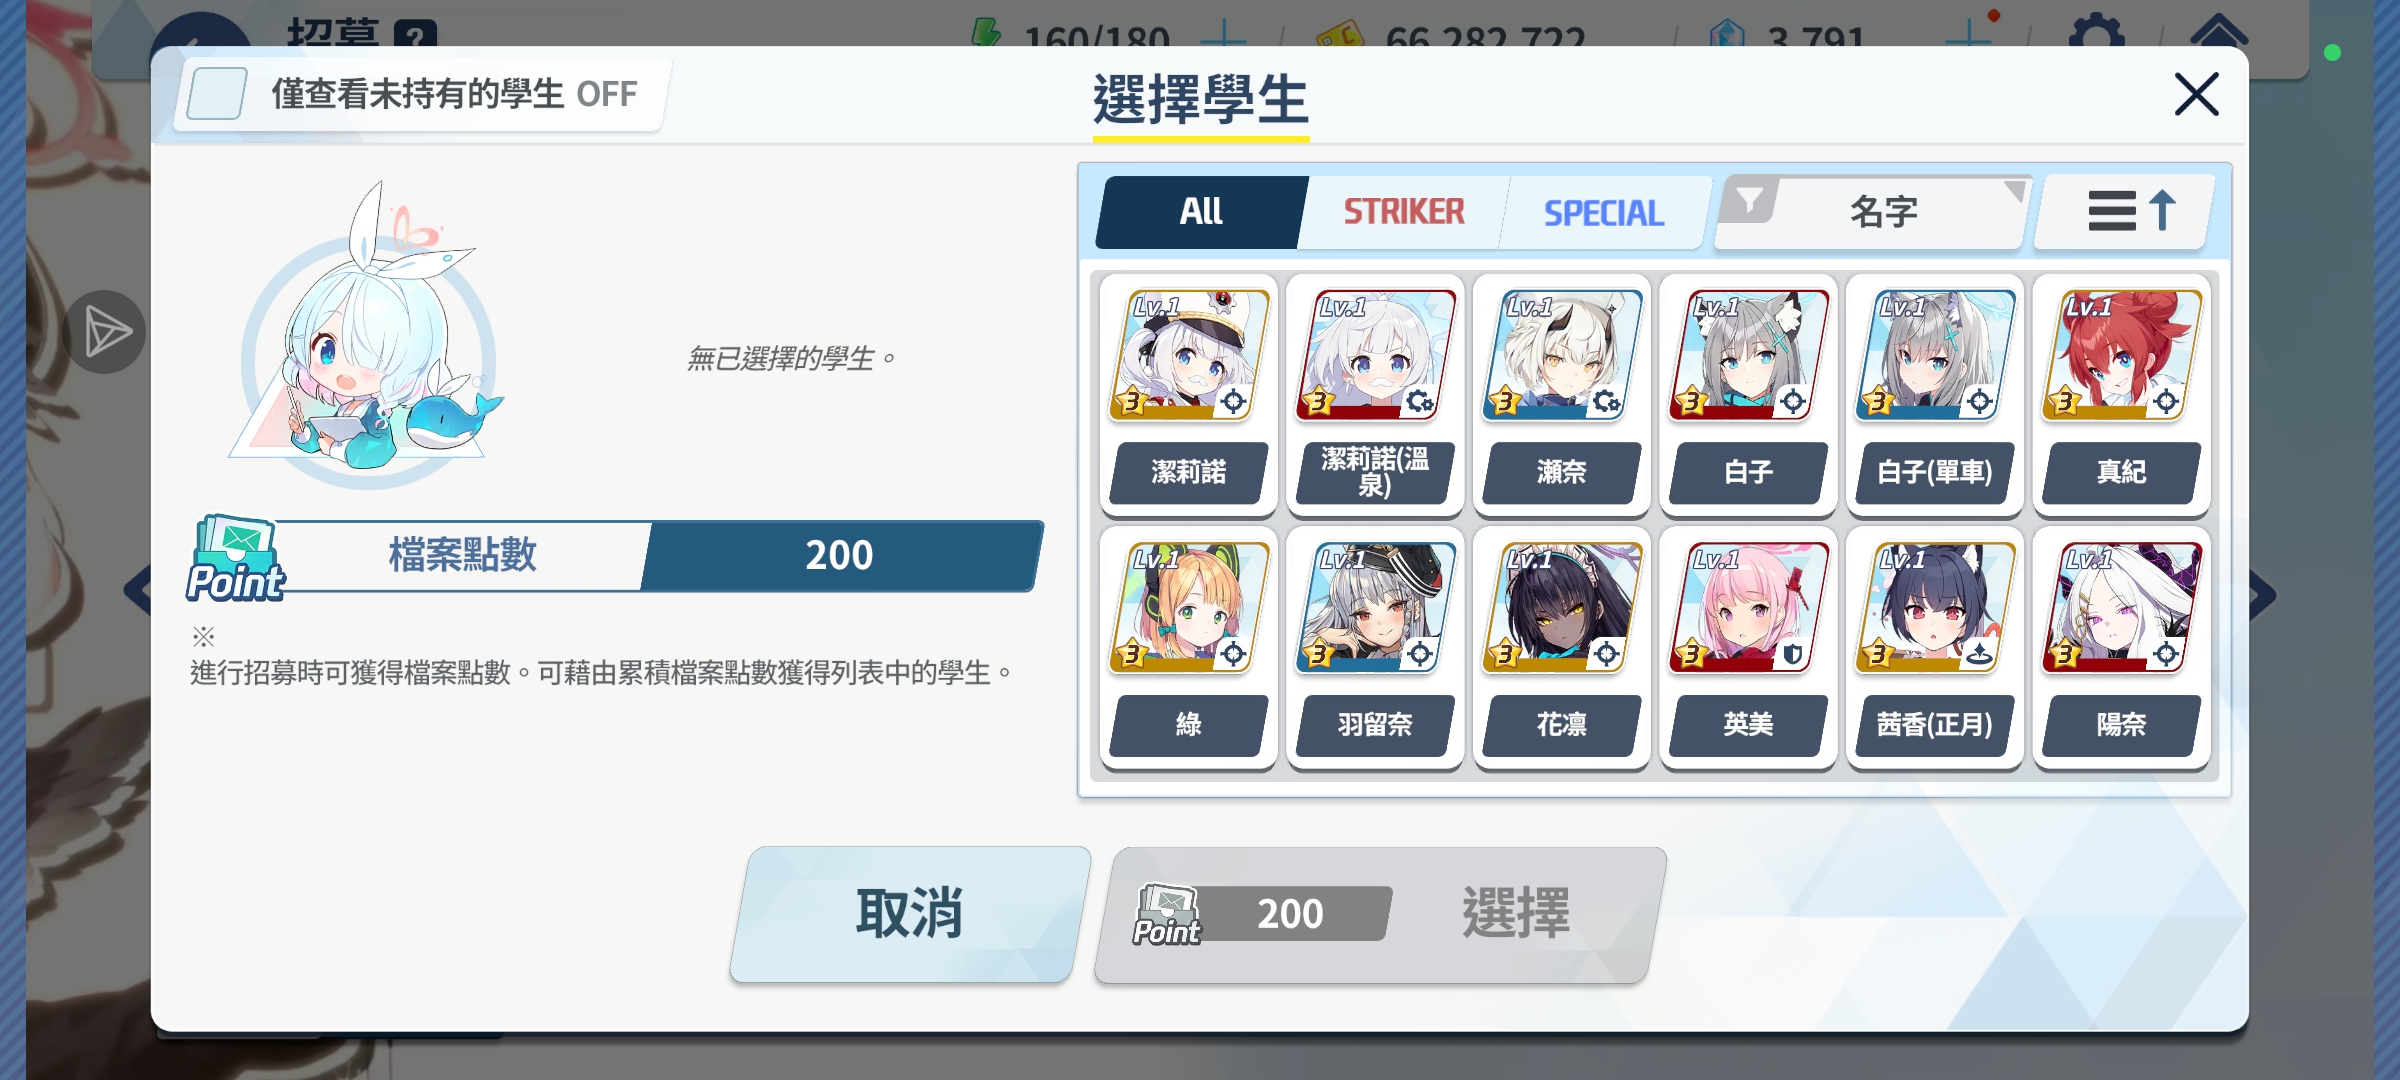Viewport: 2400px width, 1080px height.
Task: Toggle the 僅查看未持有的學生 checkbox
Action: click(217, 94)
